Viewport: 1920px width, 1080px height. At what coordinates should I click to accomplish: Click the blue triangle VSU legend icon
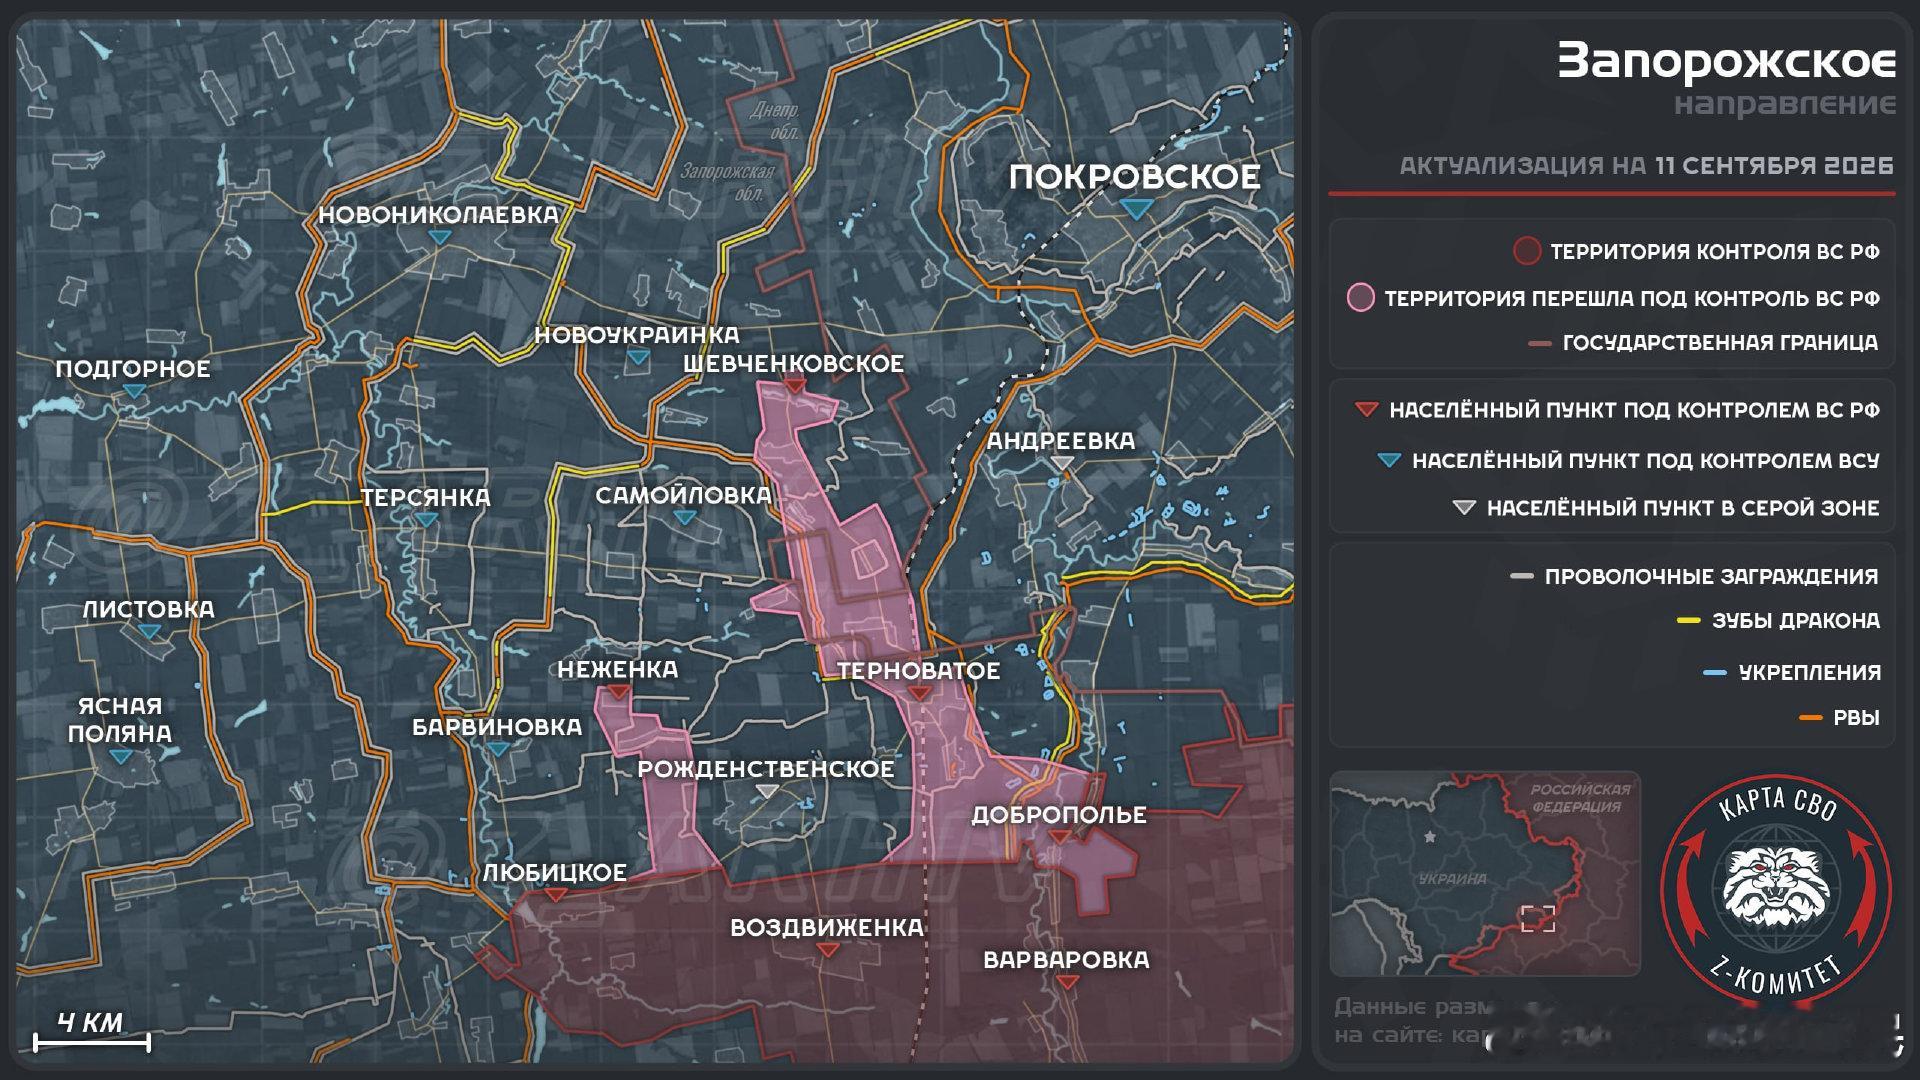[1389, 460]
